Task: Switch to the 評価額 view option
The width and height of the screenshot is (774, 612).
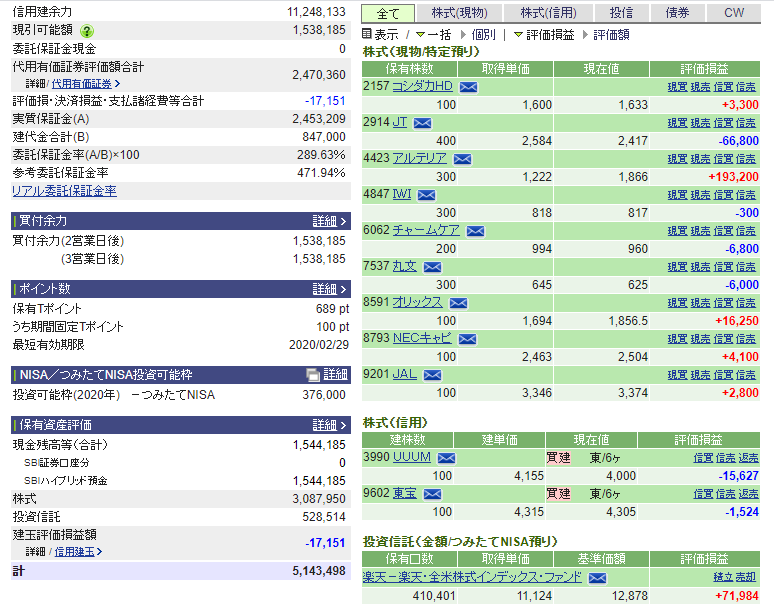Action: click(611, 35)
